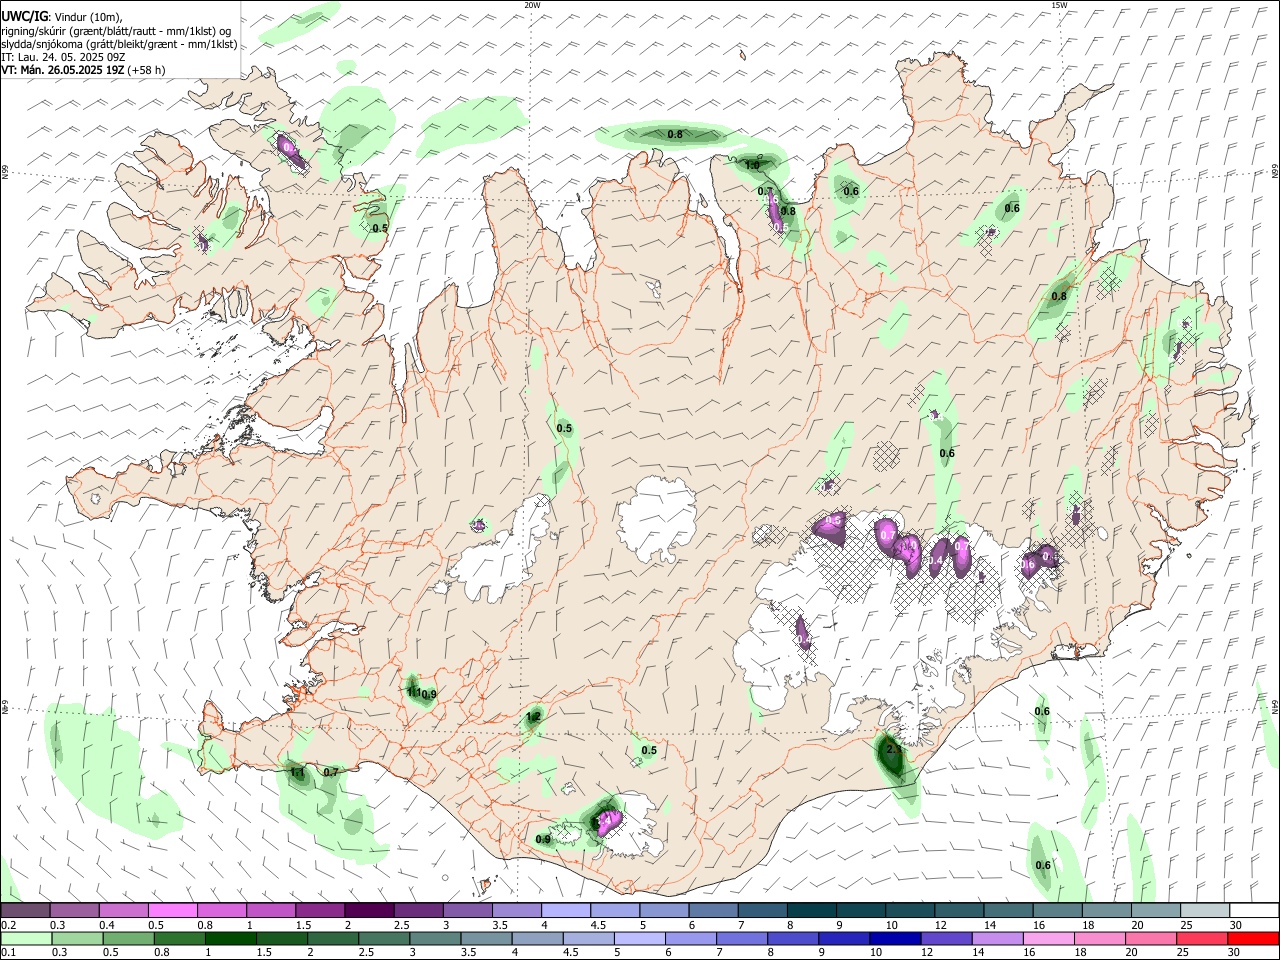
Task: Click the 1.0 precipitation value near the north coast
Action: click(x=752, y=166)
